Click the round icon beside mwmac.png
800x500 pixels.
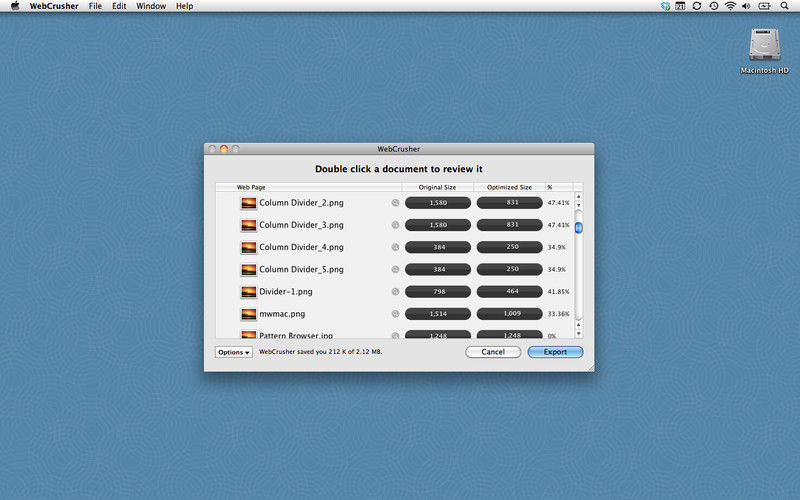[395, 314]
